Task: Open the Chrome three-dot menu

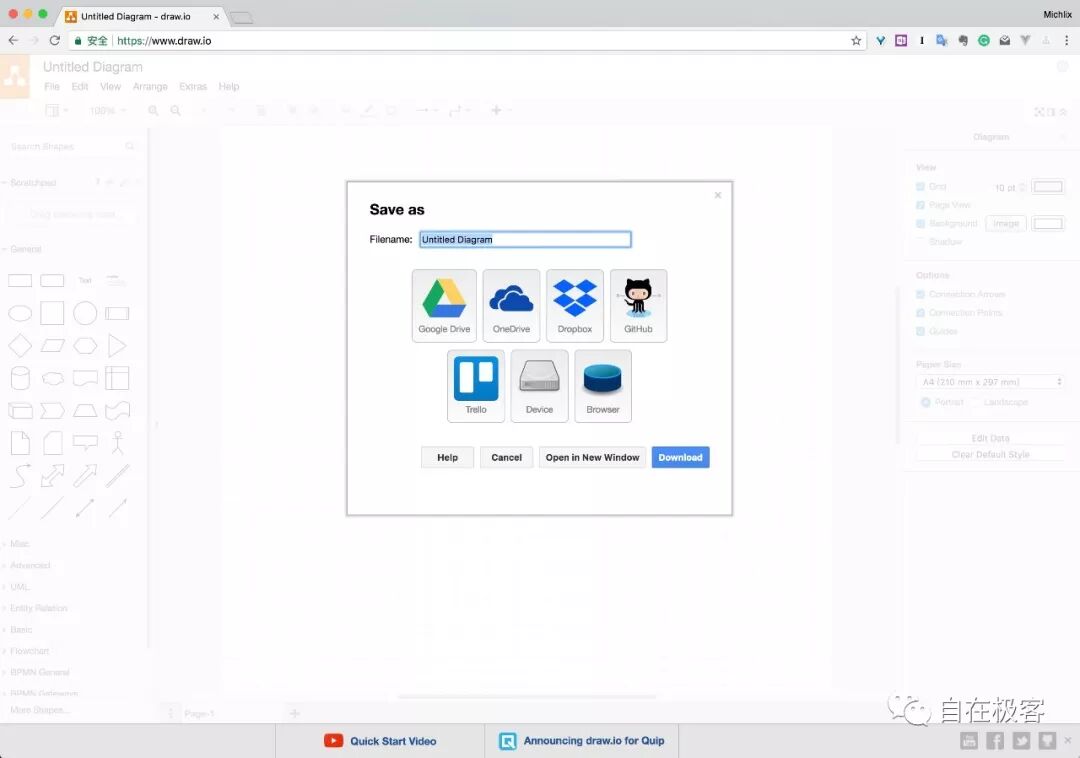Action: coord(1066,41)
